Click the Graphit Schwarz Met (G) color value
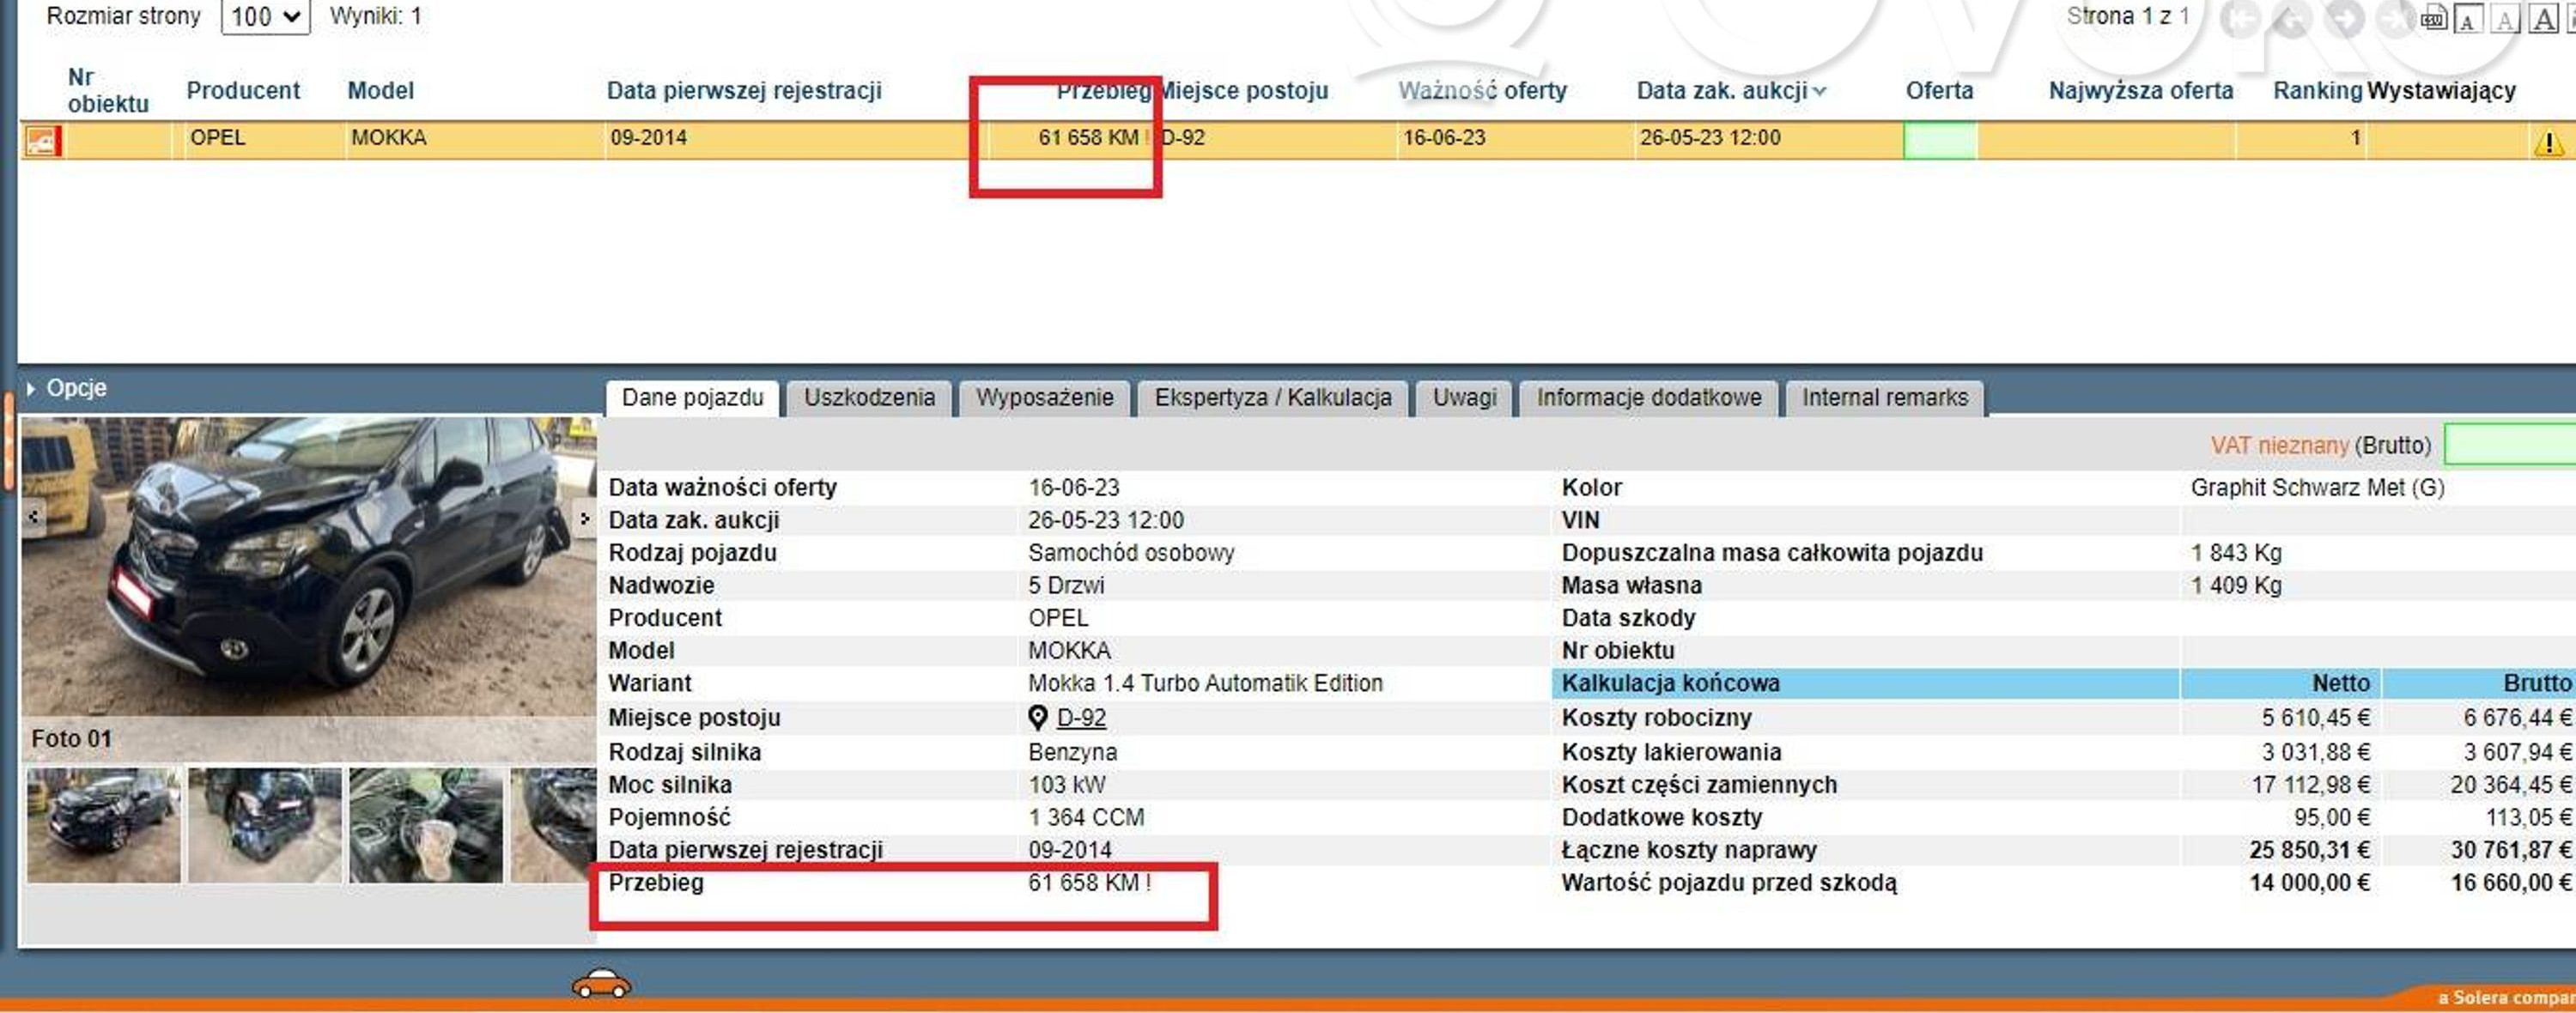The height and width of the screenshot is (1013, 2576). (x=2317, y=488)
